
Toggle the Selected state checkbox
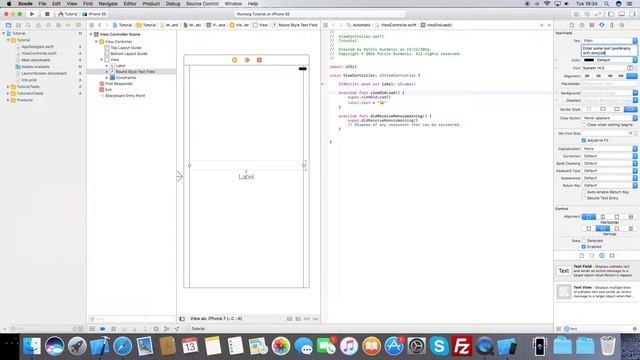pos(584,241)
